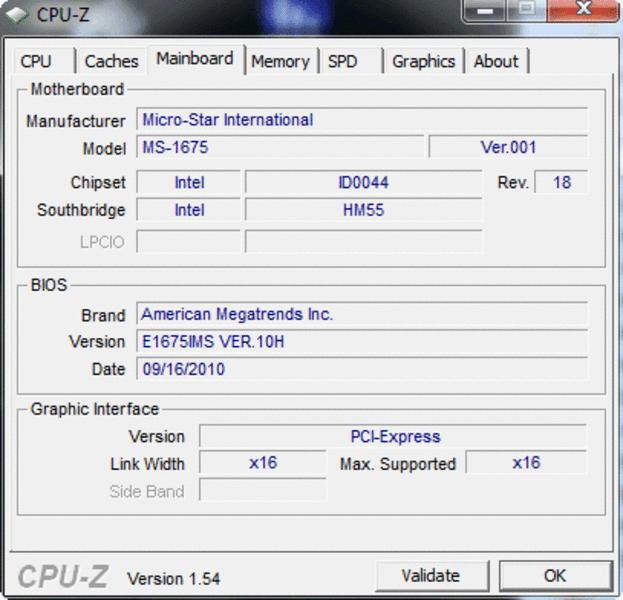Click the 'Chipset' label
Viewport: 623px width, 600px height.
pyautogui.click(x=98, y=182)
